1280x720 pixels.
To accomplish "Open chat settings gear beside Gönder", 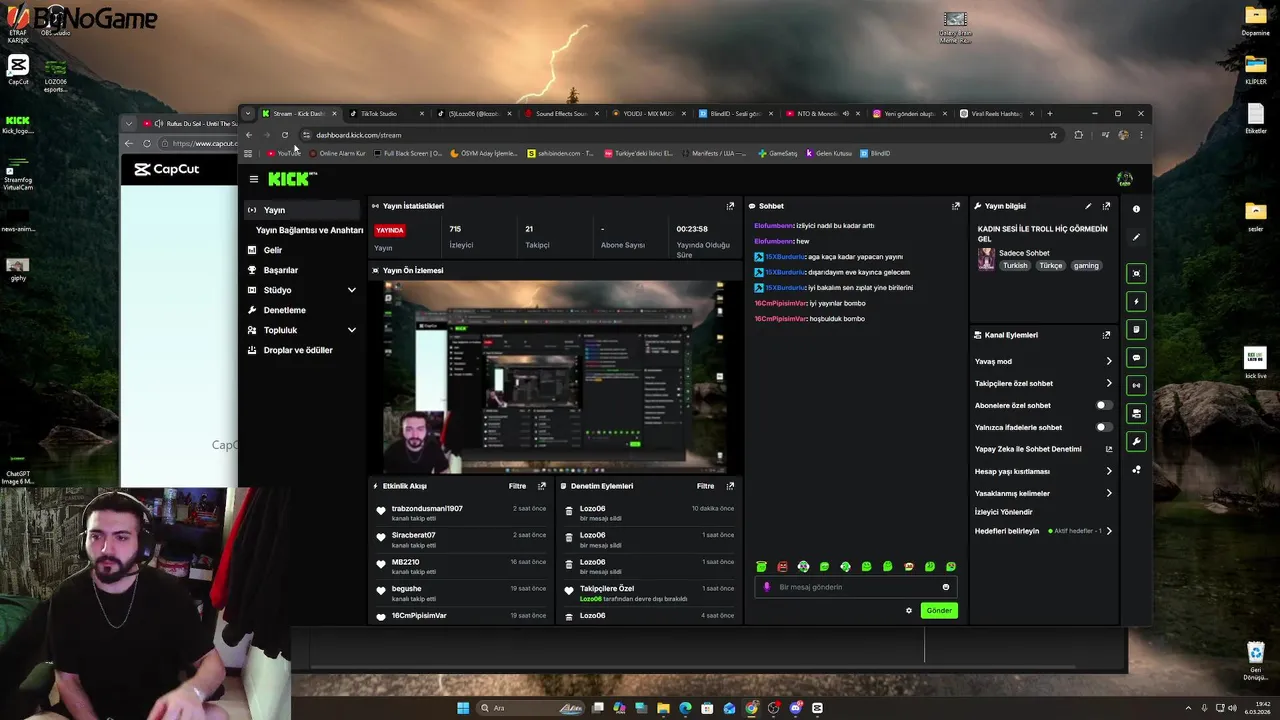I will [x=909, y=610].
